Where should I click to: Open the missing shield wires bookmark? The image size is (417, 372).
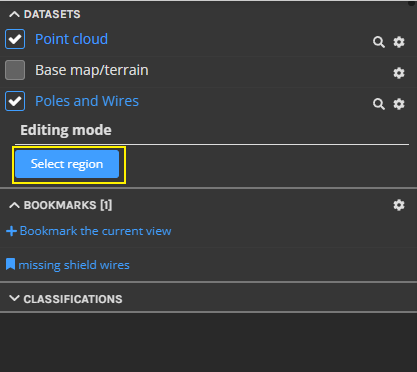click(74, 265)
